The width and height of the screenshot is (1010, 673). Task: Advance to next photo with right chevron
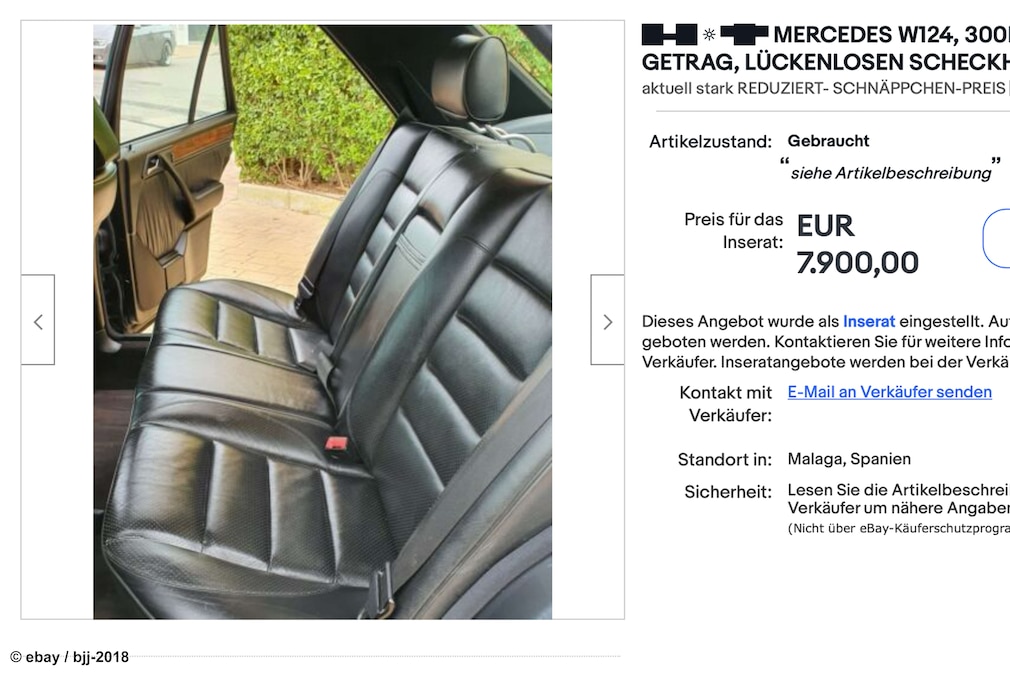(607, 320)
